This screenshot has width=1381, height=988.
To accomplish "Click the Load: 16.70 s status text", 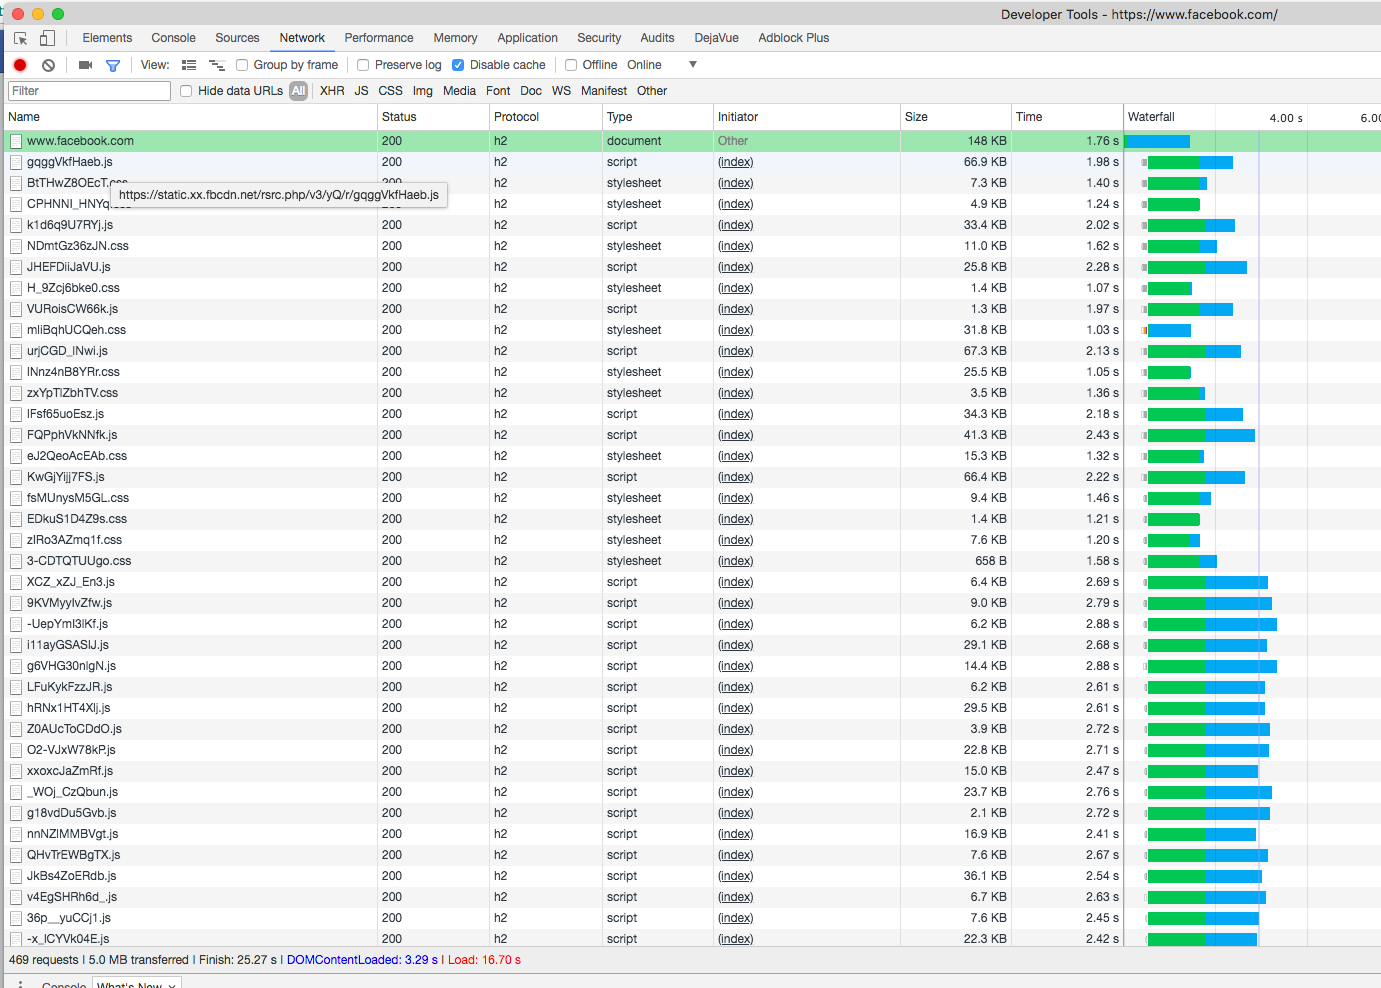I will (x=484, y=960).
